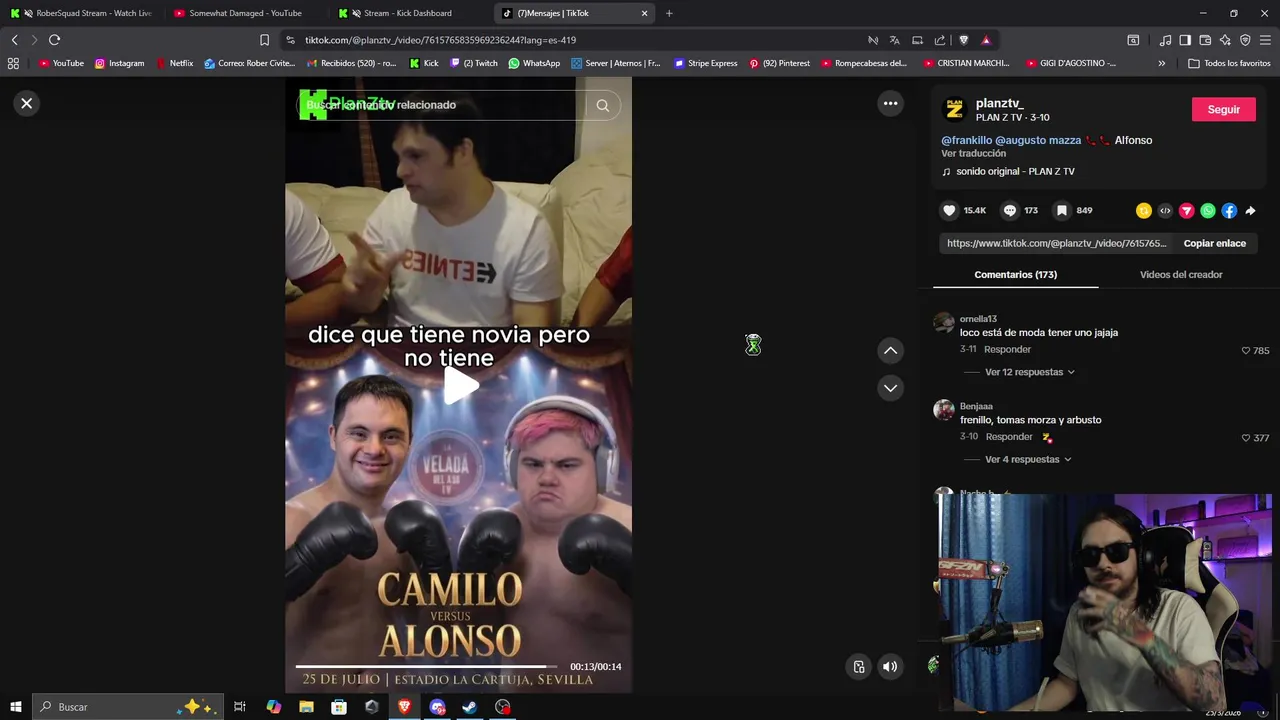Click the share page icon in address bar
The height and width of the screenshot is (720, 1280).
pos(940,40)
